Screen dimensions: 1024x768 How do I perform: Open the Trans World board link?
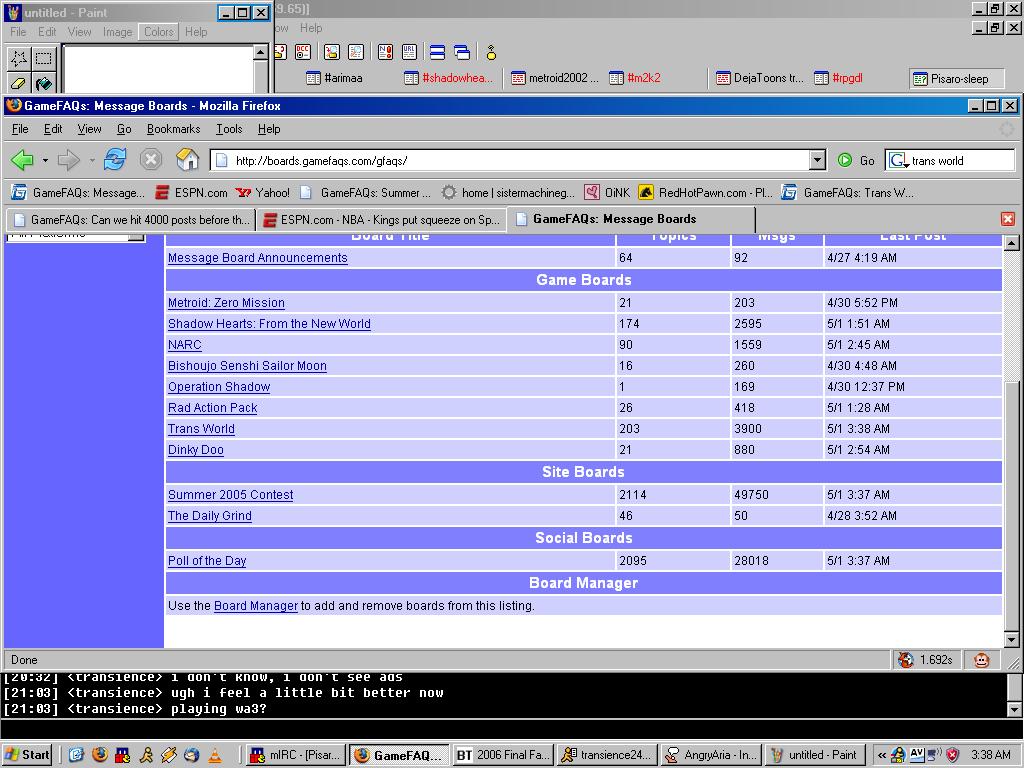(x=201, y=429)
